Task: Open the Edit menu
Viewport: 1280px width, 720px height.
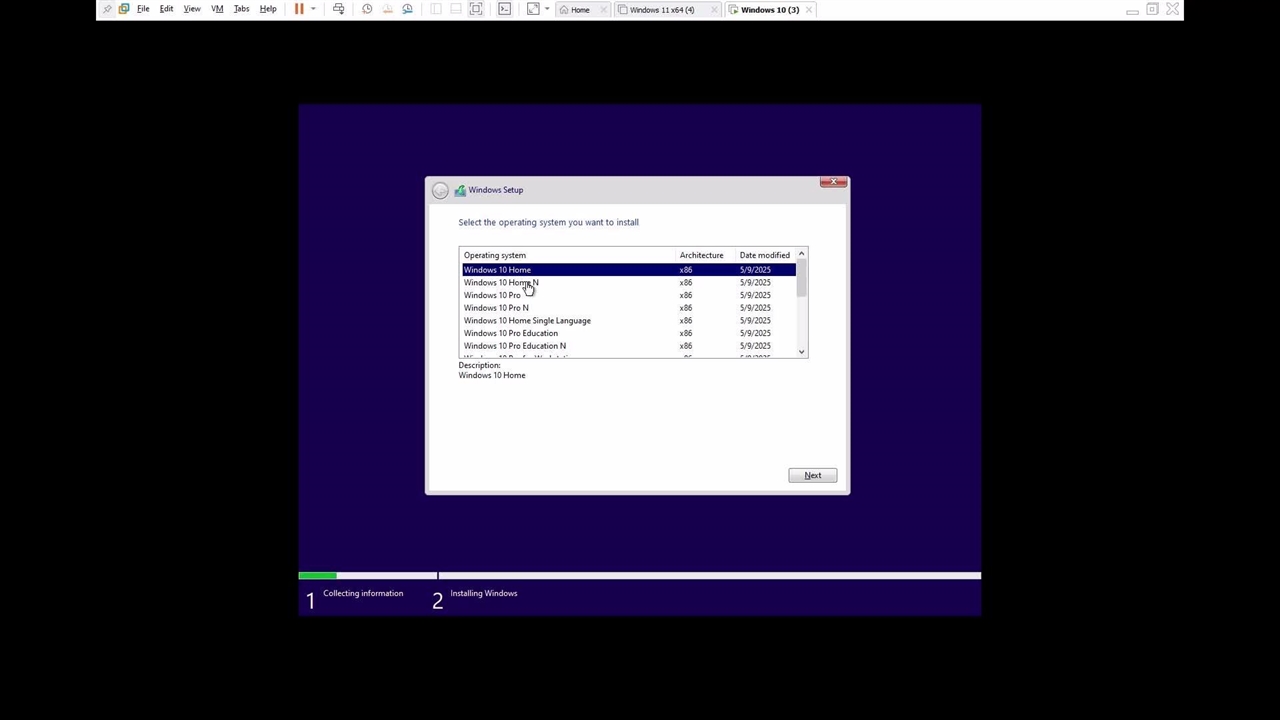Action: [166, 9]
